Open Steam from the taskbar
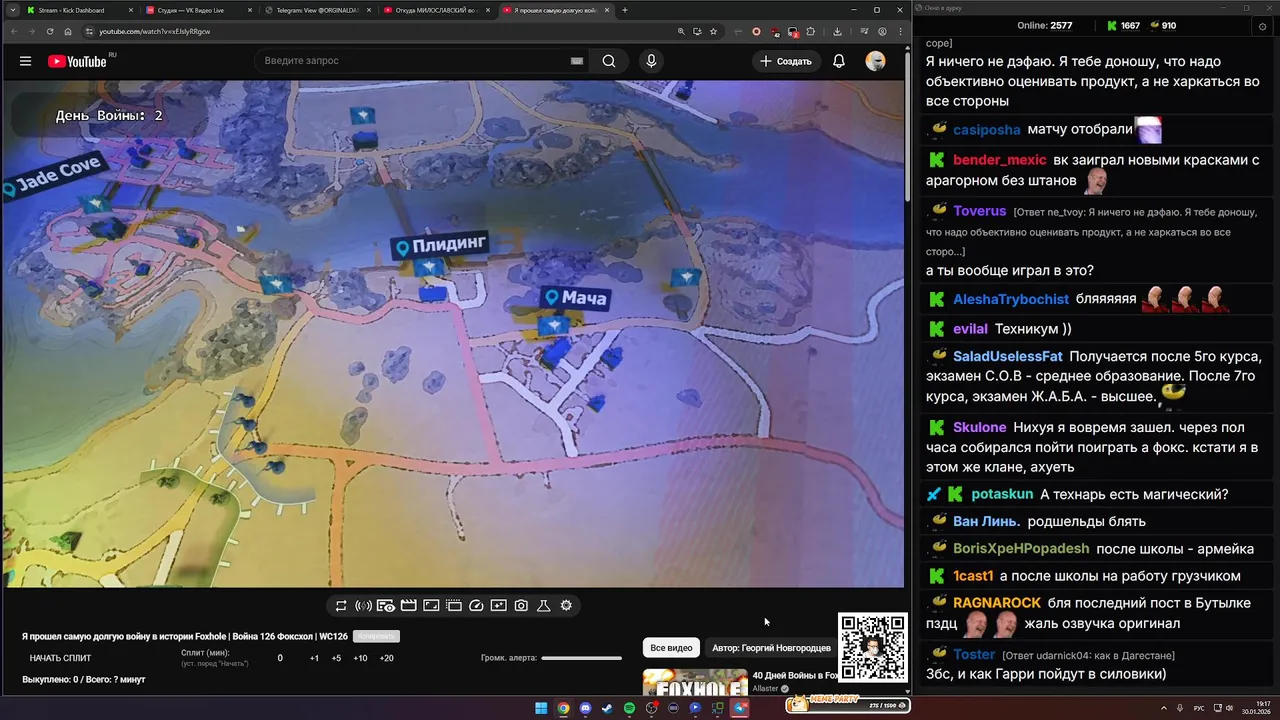 [x=607, y=708]
